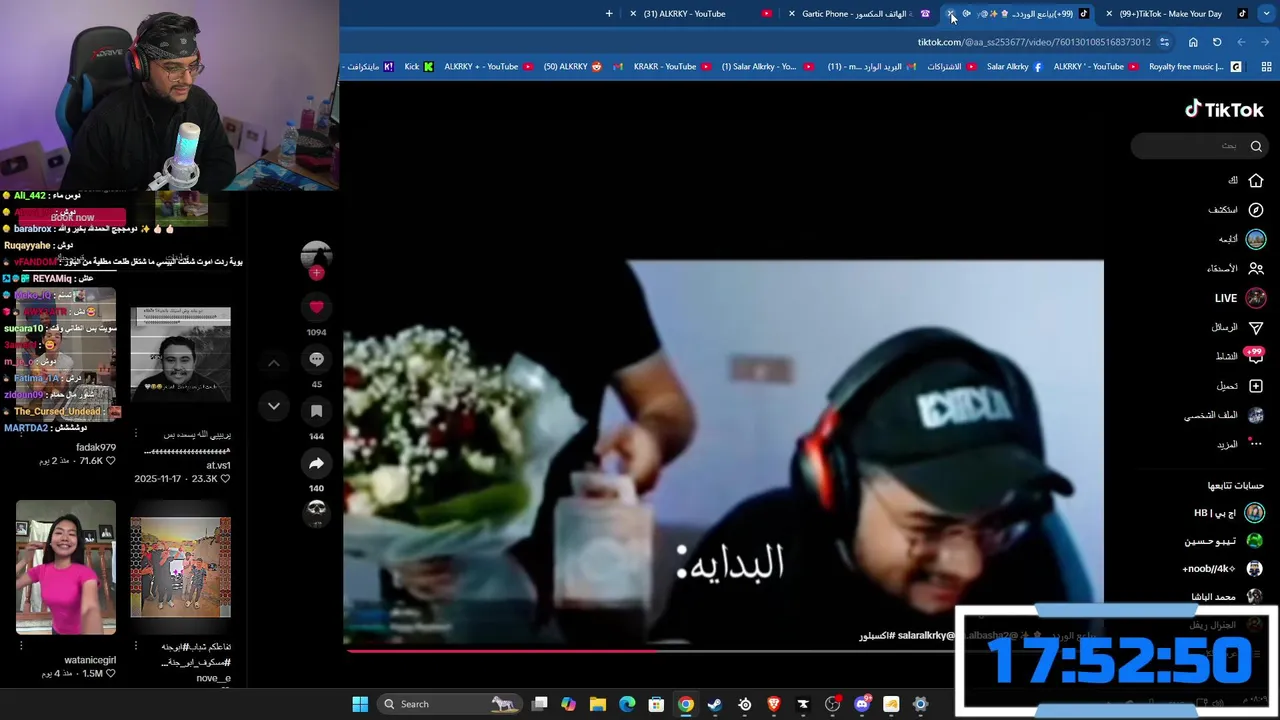
Task: Switch to the Gartic Phone tab
Action: point(860,14)
